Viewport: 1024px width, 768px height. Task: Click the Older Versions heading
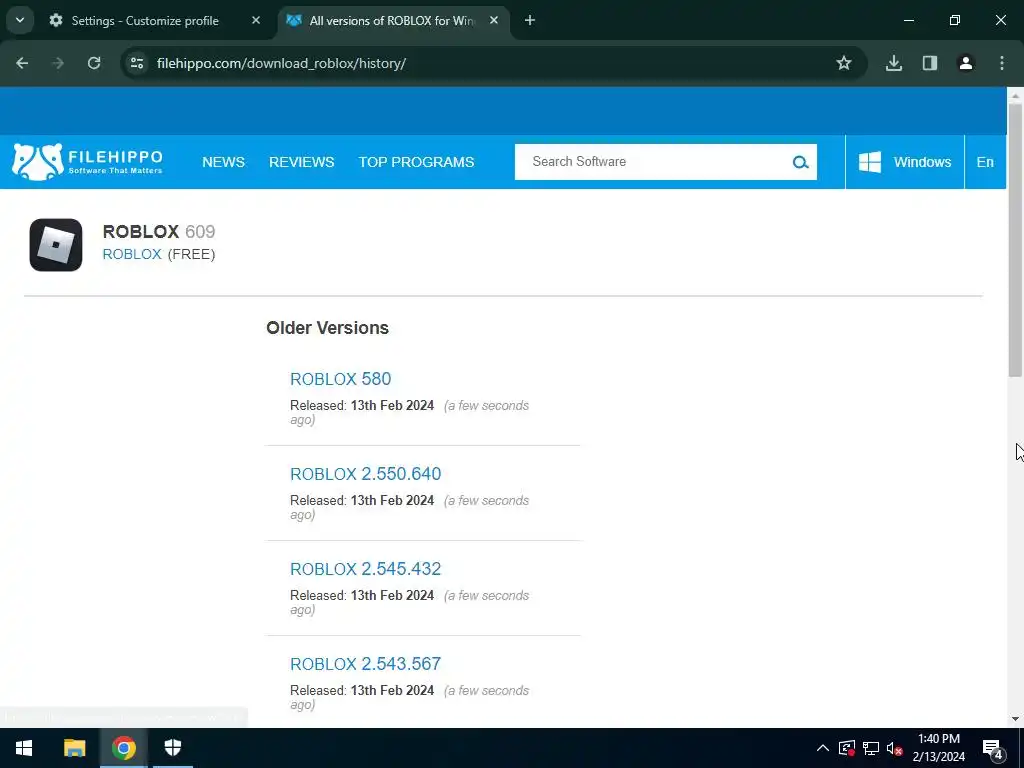coord(327,328)
